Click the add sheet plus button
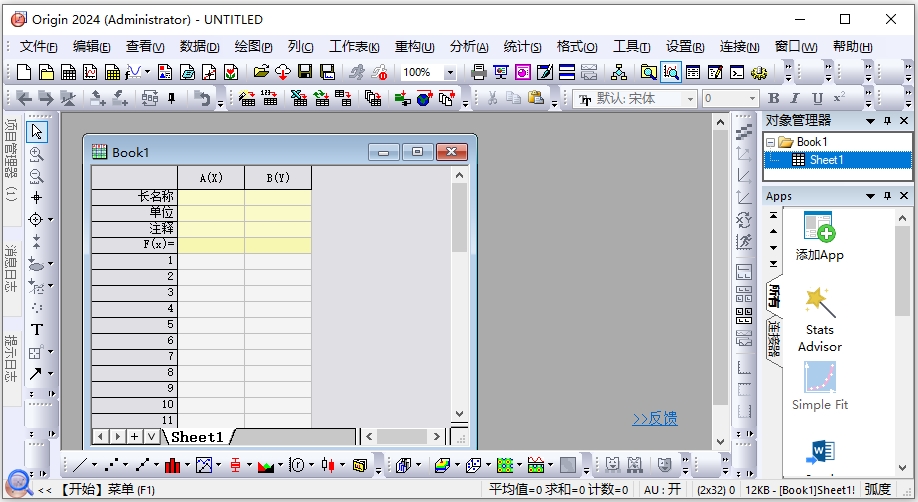 tap(134, 436)
